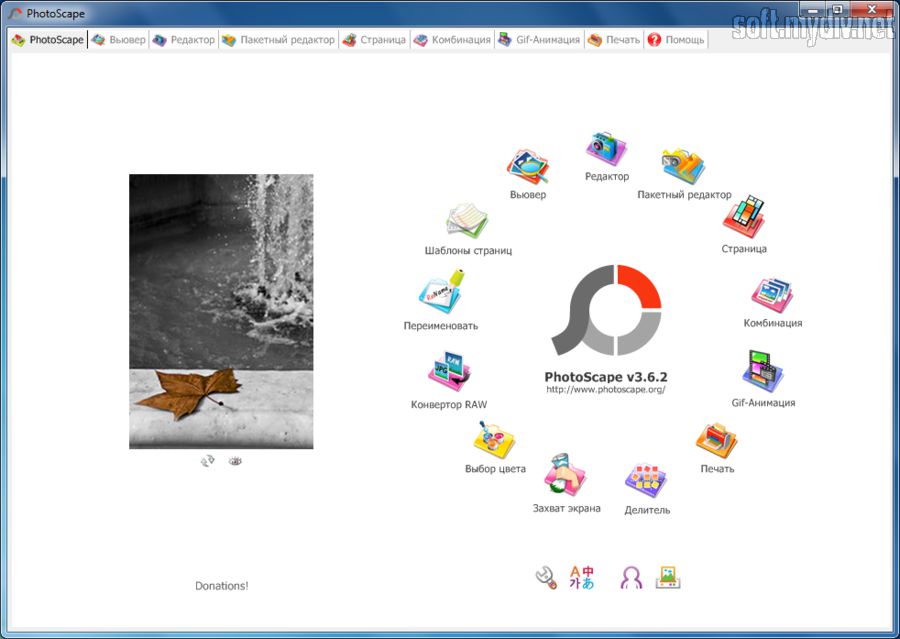Launch the Gif-Анимация circle icon
The height and width of the screenshot is (639, 900).
tap(763, 371)
